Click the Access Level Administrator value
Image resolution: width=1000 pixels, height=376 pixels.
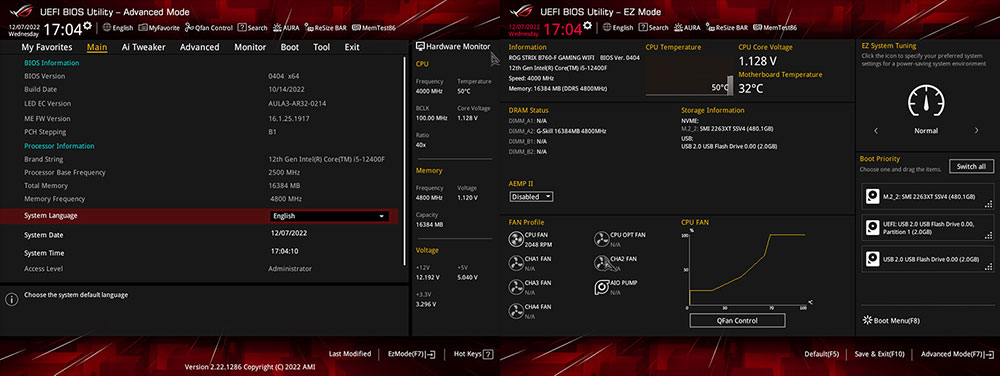(290, 269)
